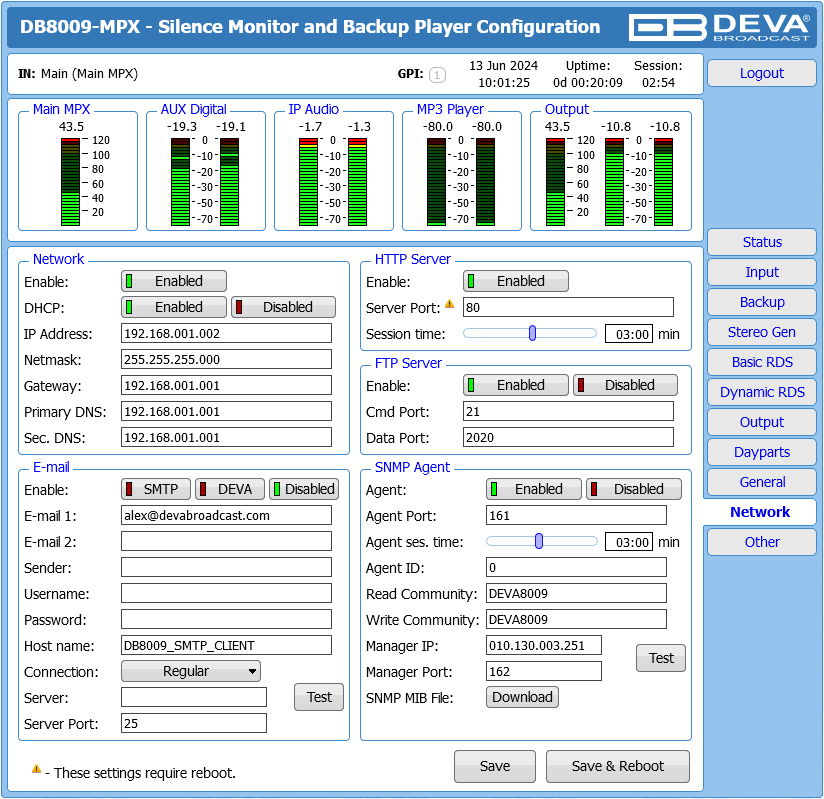The height and width of the screenshot is (799, 824).
Task: Open the Dynamic RDS page
Action: [x=761, y=392]
